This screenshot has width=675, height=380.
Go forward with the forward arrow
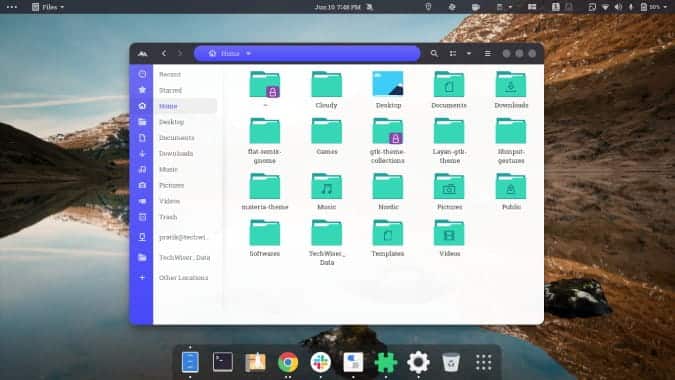click(180, 53)
